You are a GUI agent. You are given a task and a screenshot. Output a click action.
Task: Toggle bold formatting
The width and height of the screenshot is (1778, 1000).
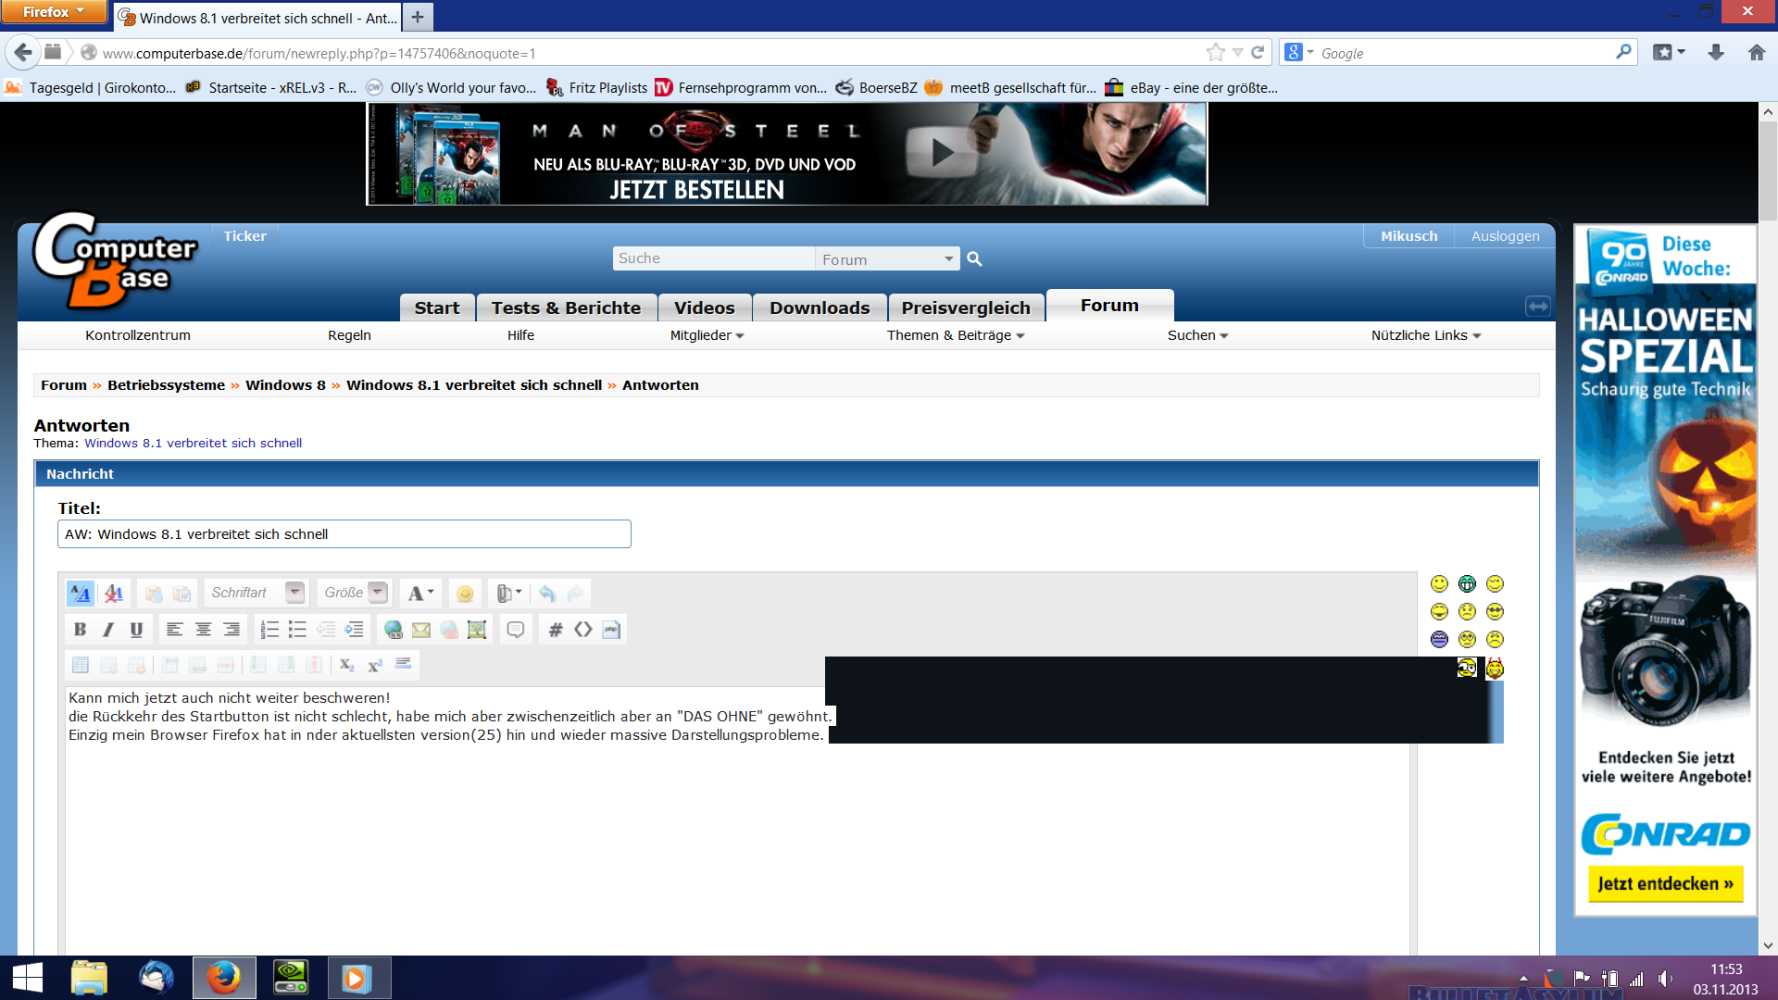(x=80, y=629)
